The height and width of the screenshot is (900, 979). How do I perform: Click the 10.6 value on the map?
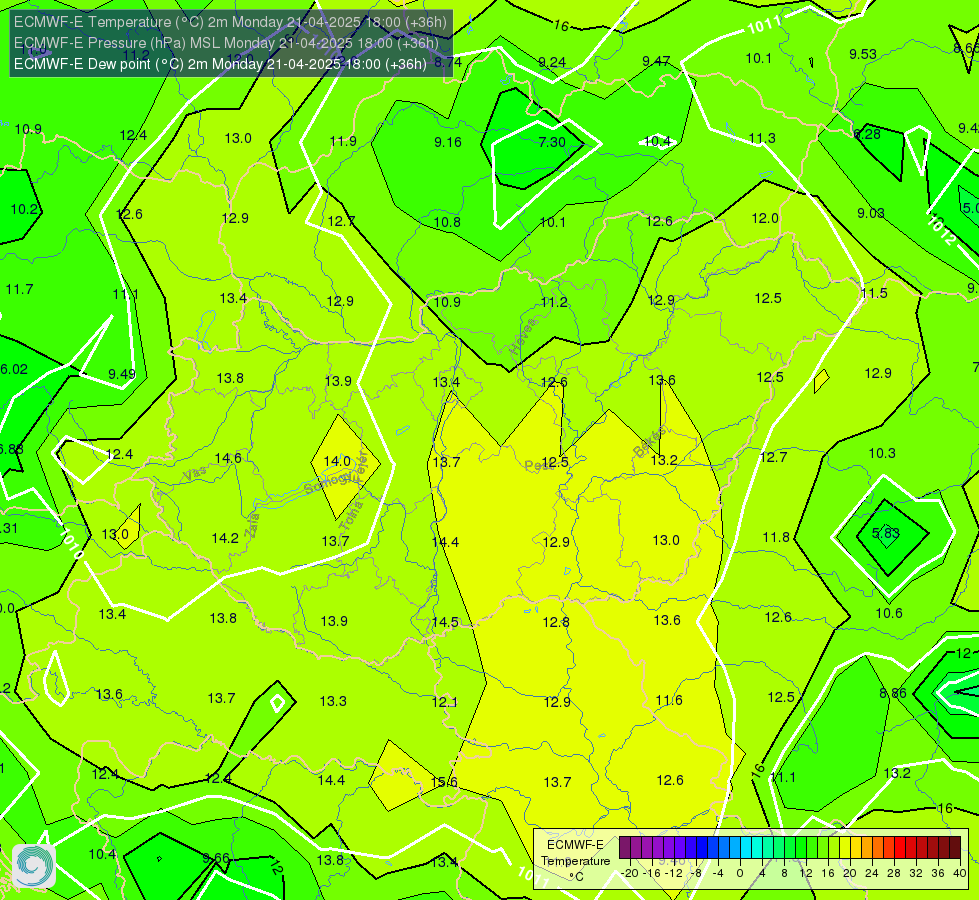click(889, 613)
